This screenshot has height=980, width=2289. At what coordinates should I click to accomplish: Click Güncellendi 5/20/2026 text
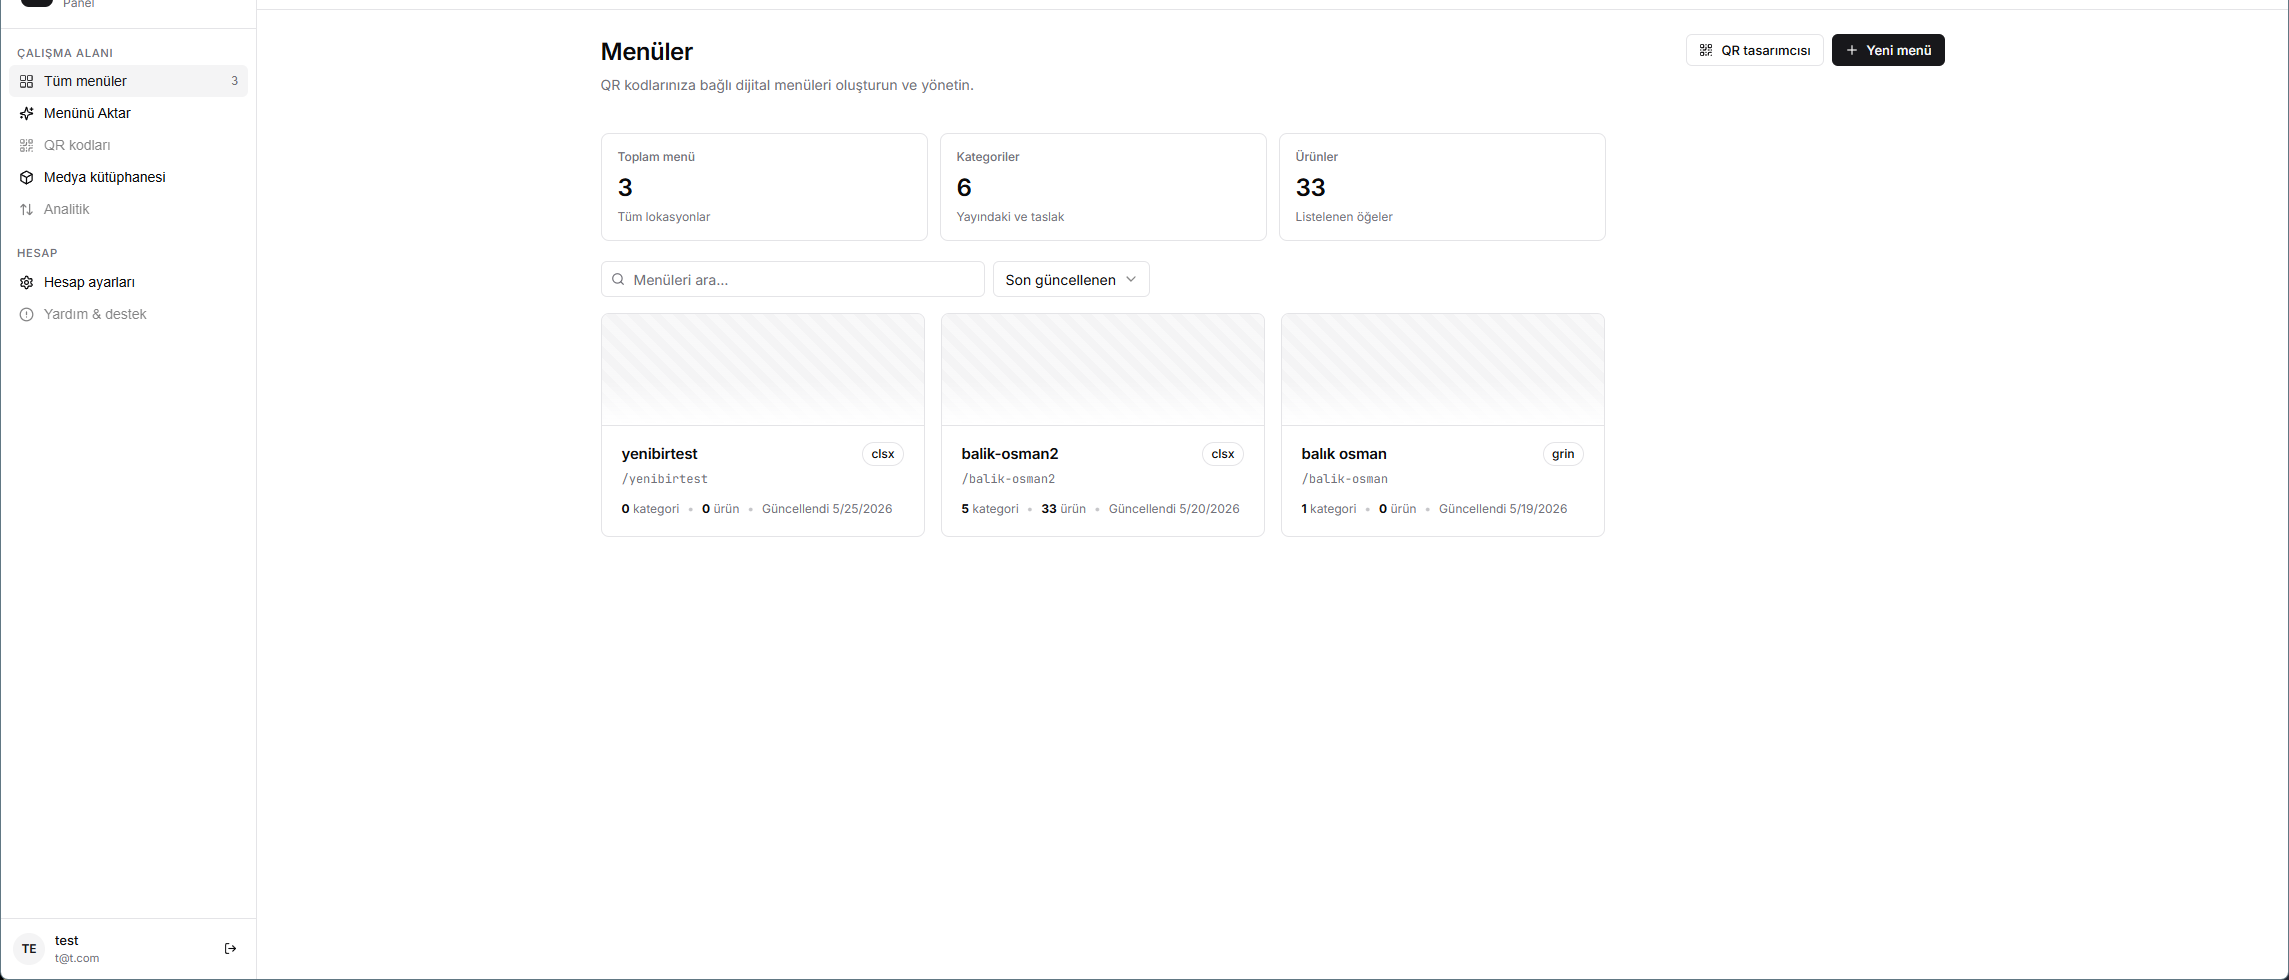click(x=1174, y=509)
